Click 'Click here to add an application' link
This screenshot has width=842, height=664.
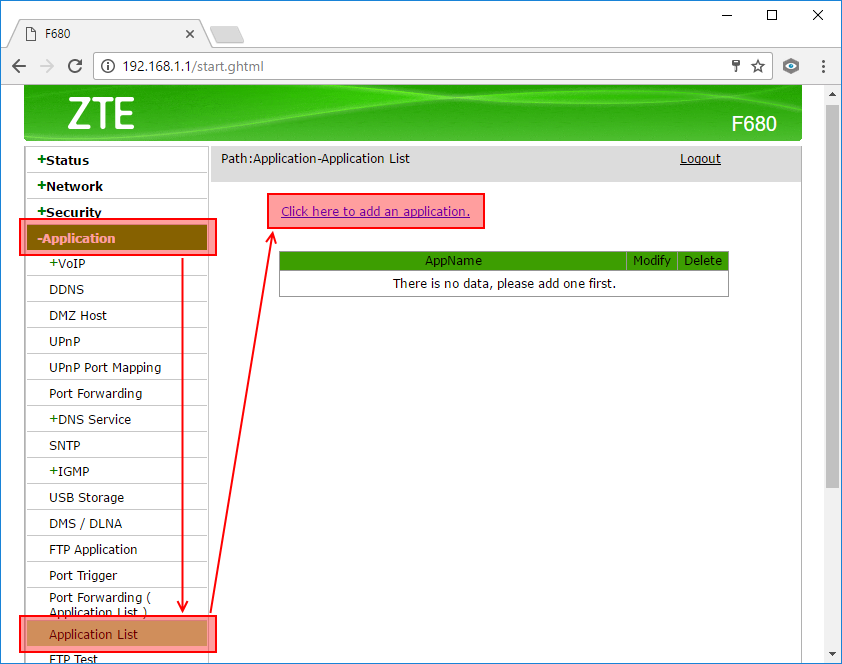pyautogui.click(x=375, y=211)
